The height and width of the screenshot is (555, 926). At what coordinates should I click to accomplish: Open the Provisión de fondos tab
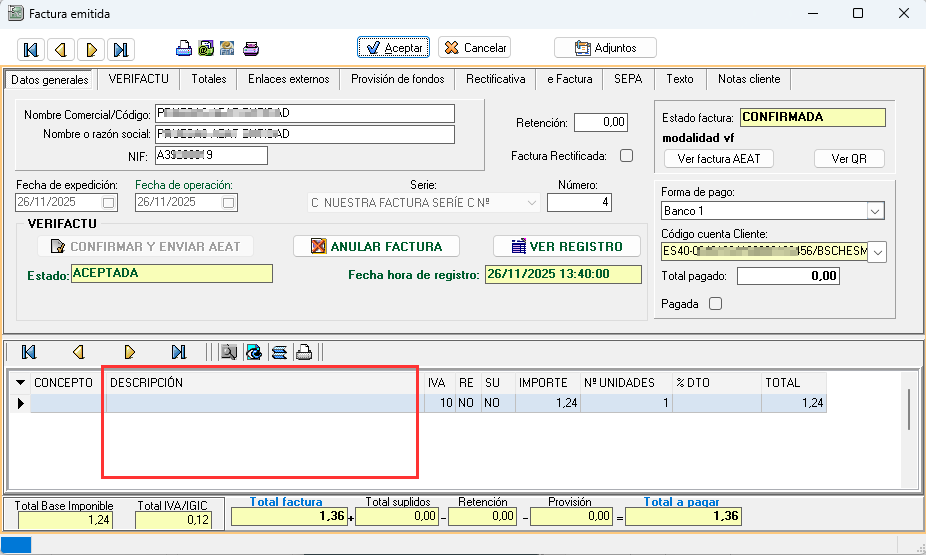tap(396, 79)
